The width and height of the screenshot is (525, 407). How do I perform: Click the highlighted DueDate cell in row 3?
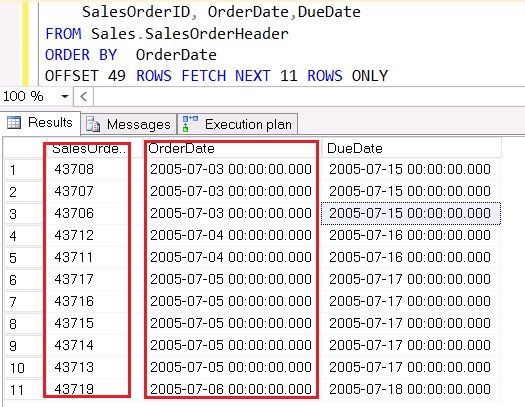tap(410, 214)
